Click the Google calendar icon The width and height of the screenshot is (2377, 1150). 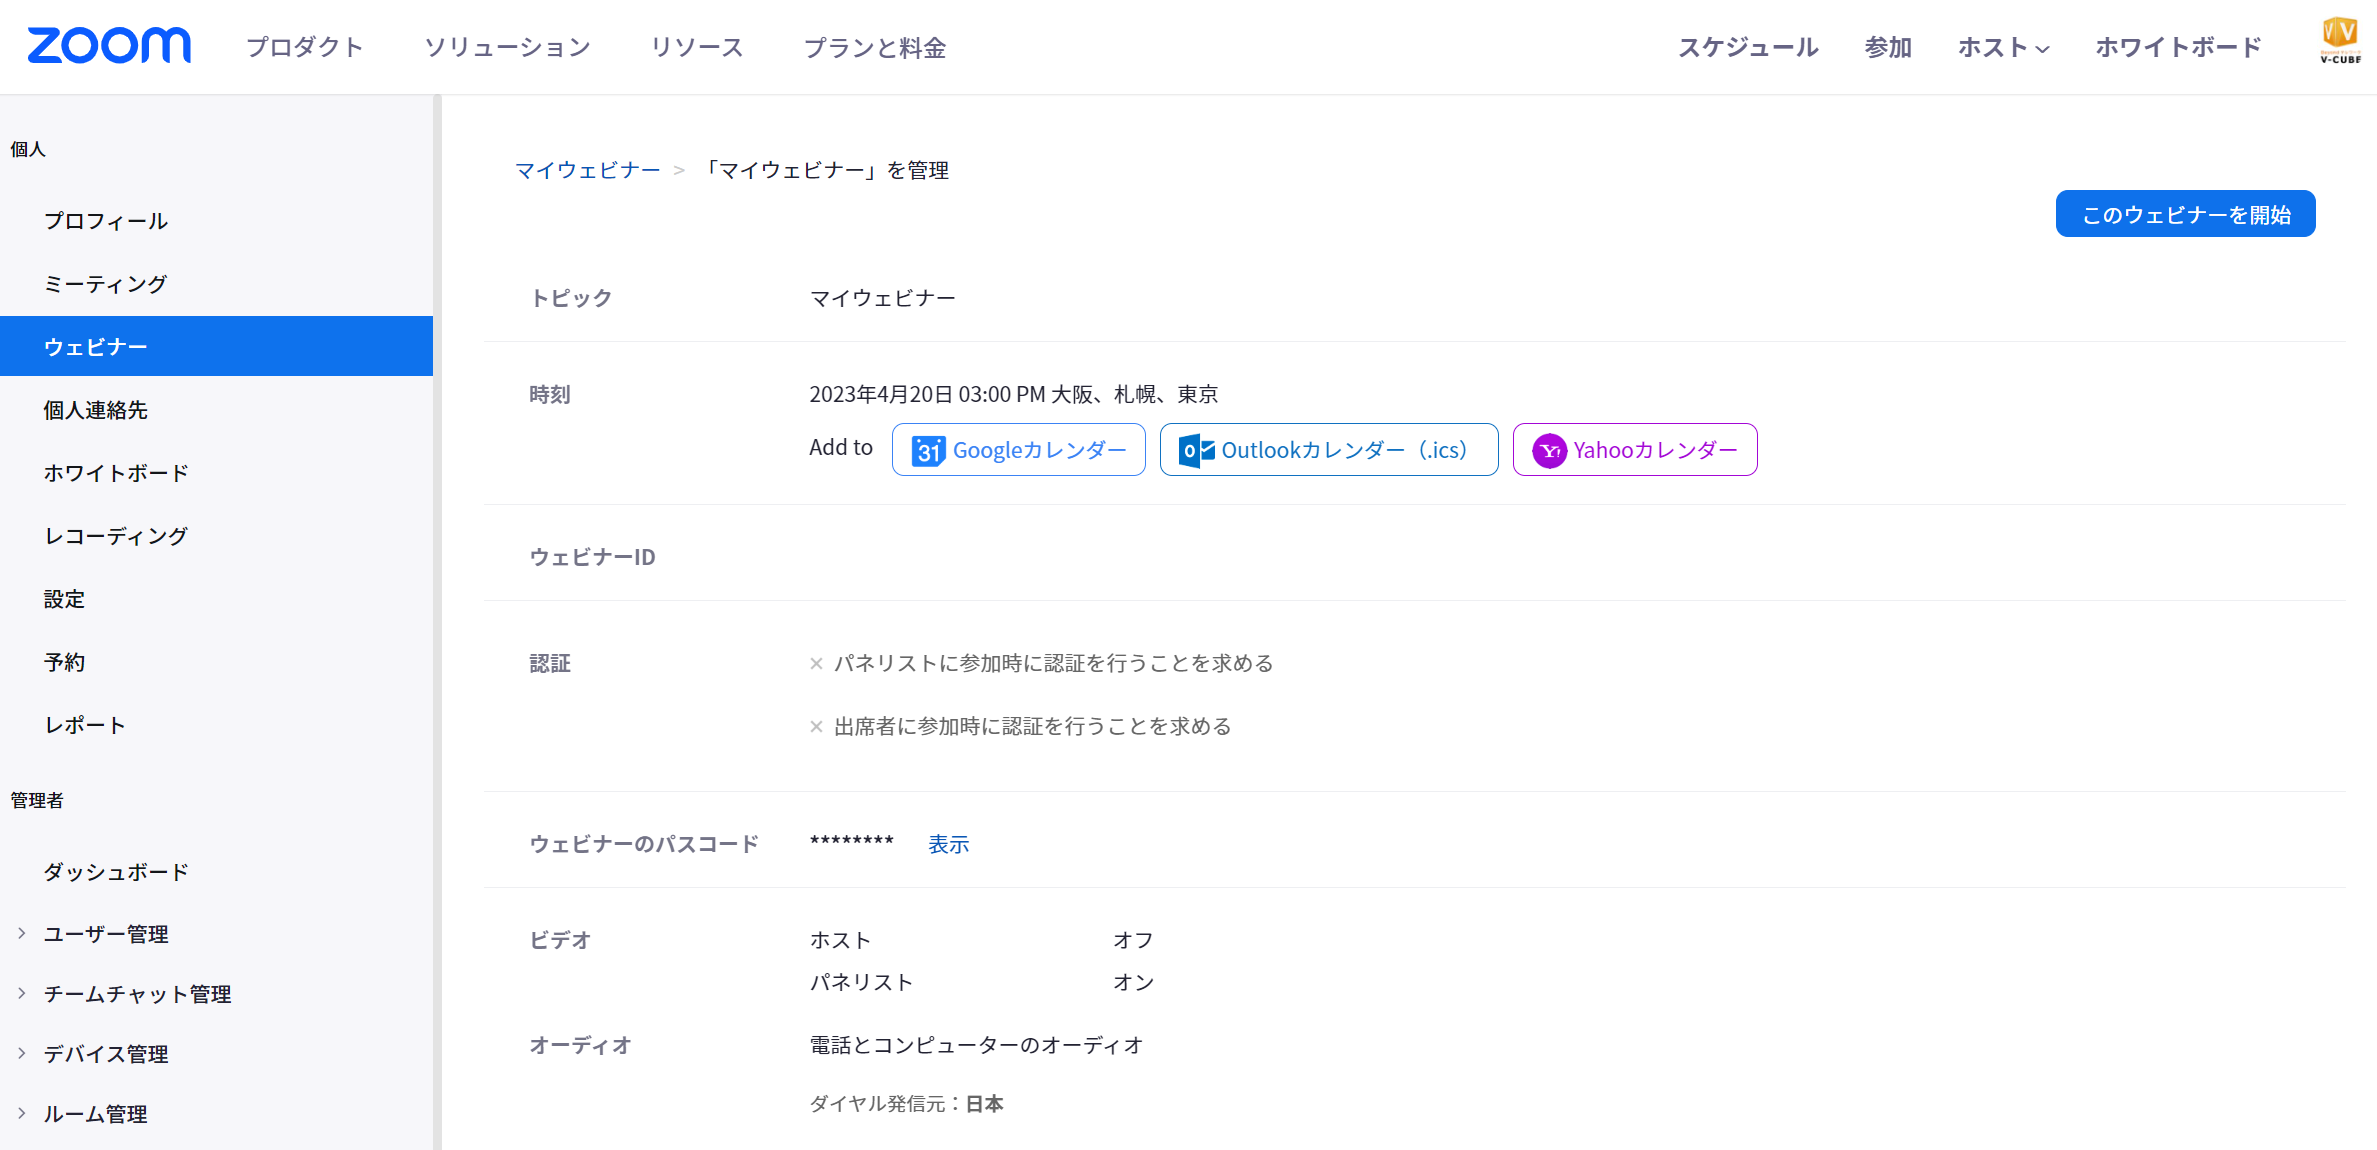928,451
